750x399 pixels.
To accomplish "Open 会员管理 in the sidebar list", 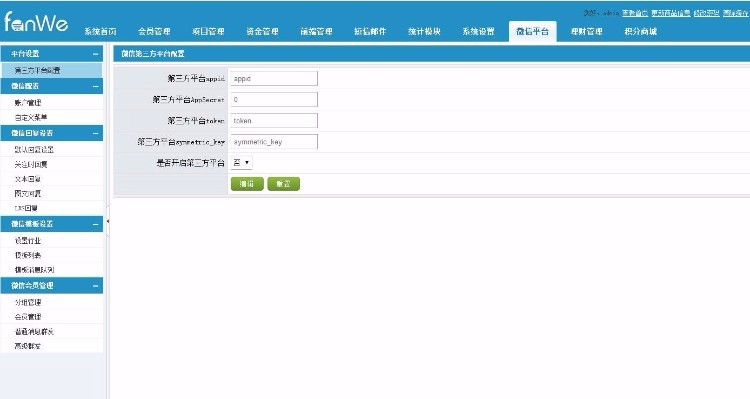I will pos(28,317).
